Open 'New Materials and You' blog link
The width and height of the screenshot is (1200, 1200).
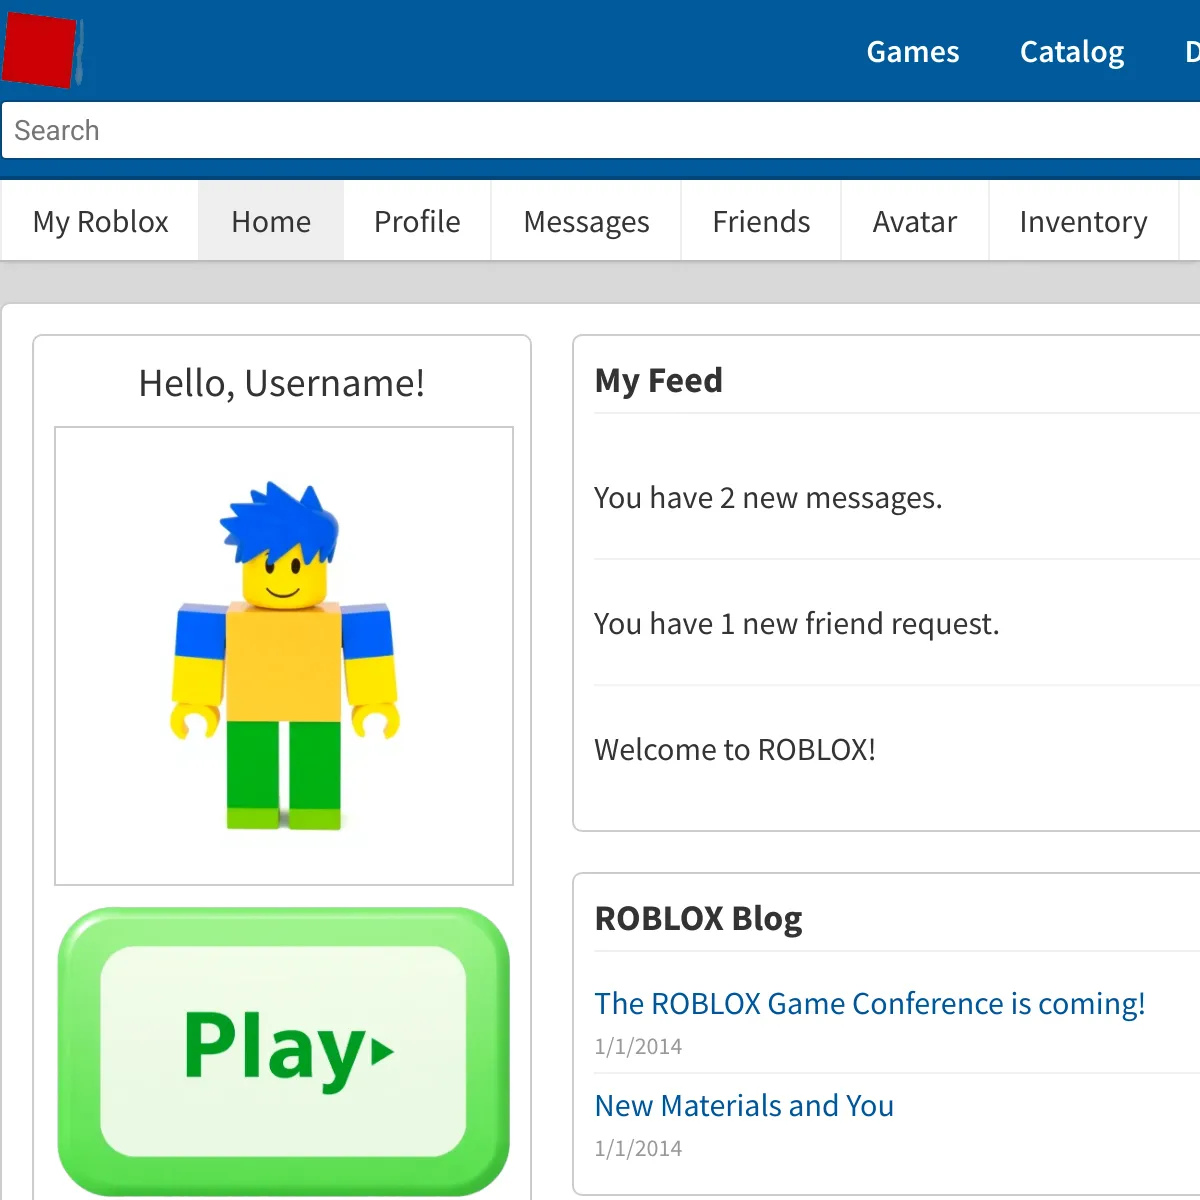[744, 1106]
